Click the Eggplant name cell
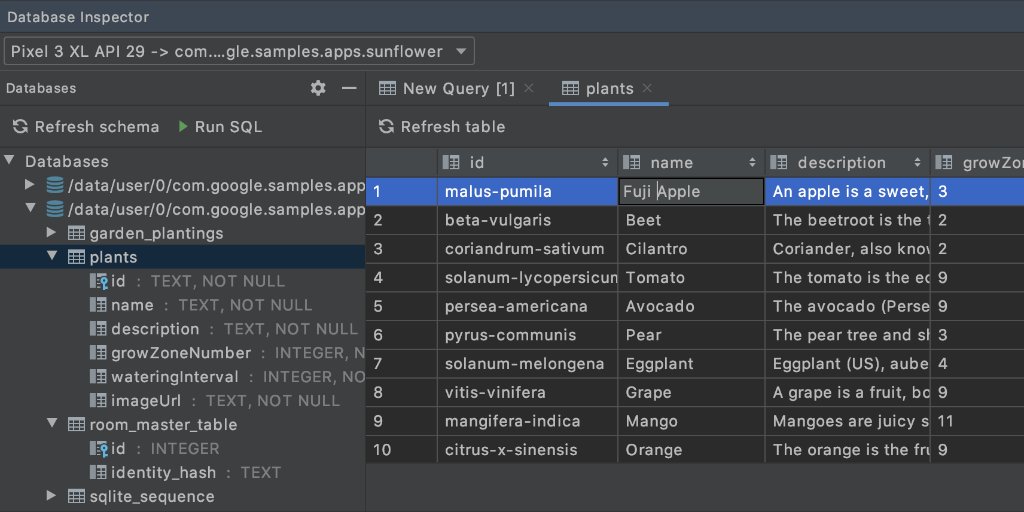1024x512 pixels. (691, 364)
